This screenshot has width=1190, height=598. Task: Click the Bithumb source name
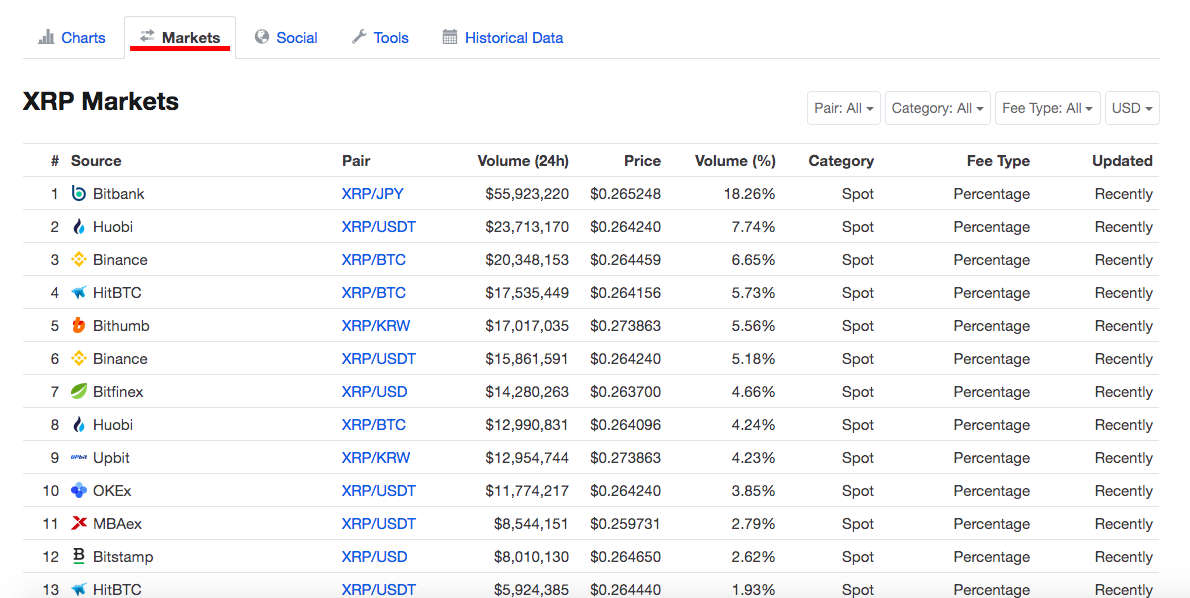click(x=121, y=326)
